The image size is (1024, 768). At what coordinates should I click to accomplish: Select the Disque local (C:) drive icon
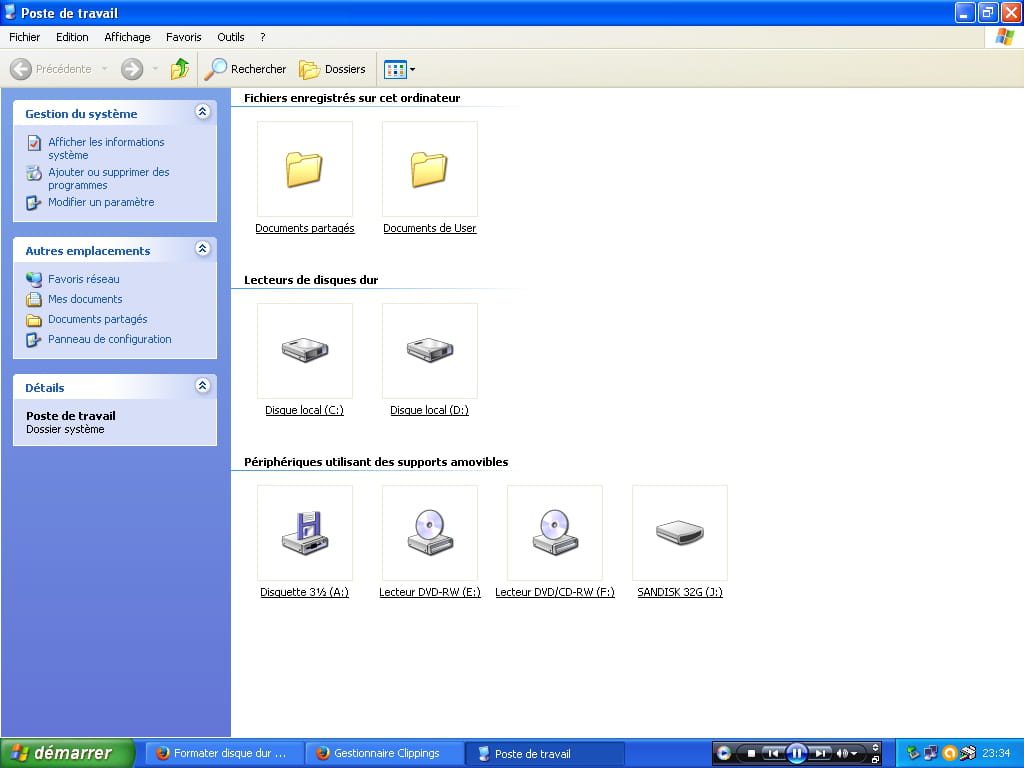[304, 351]
